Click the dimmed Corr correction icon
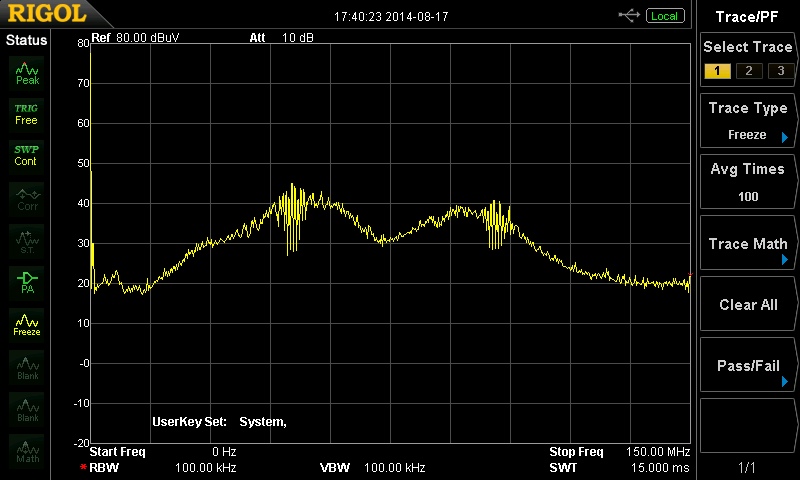The width and height of the screenshot is (800, 480). tap(27, 199)
